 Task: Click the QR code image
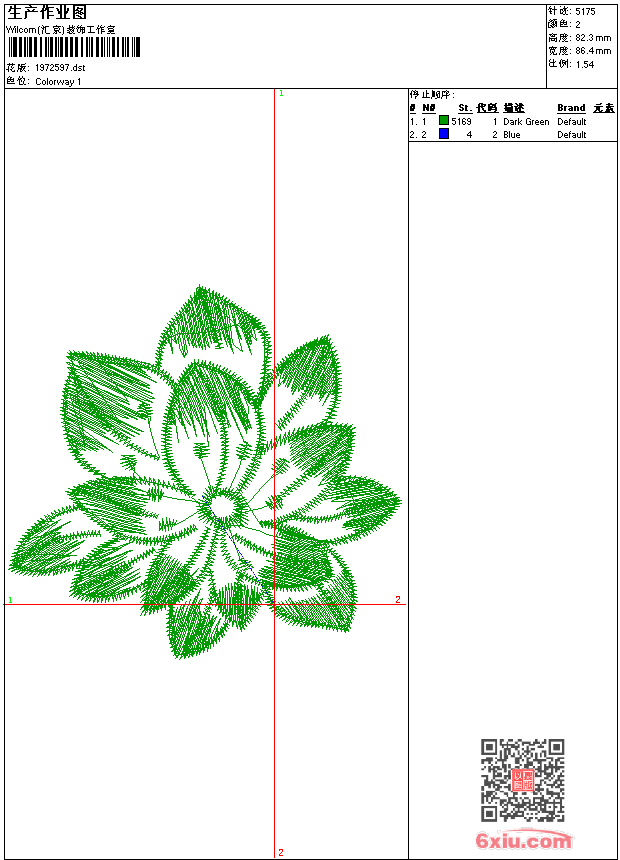[522, 780]
